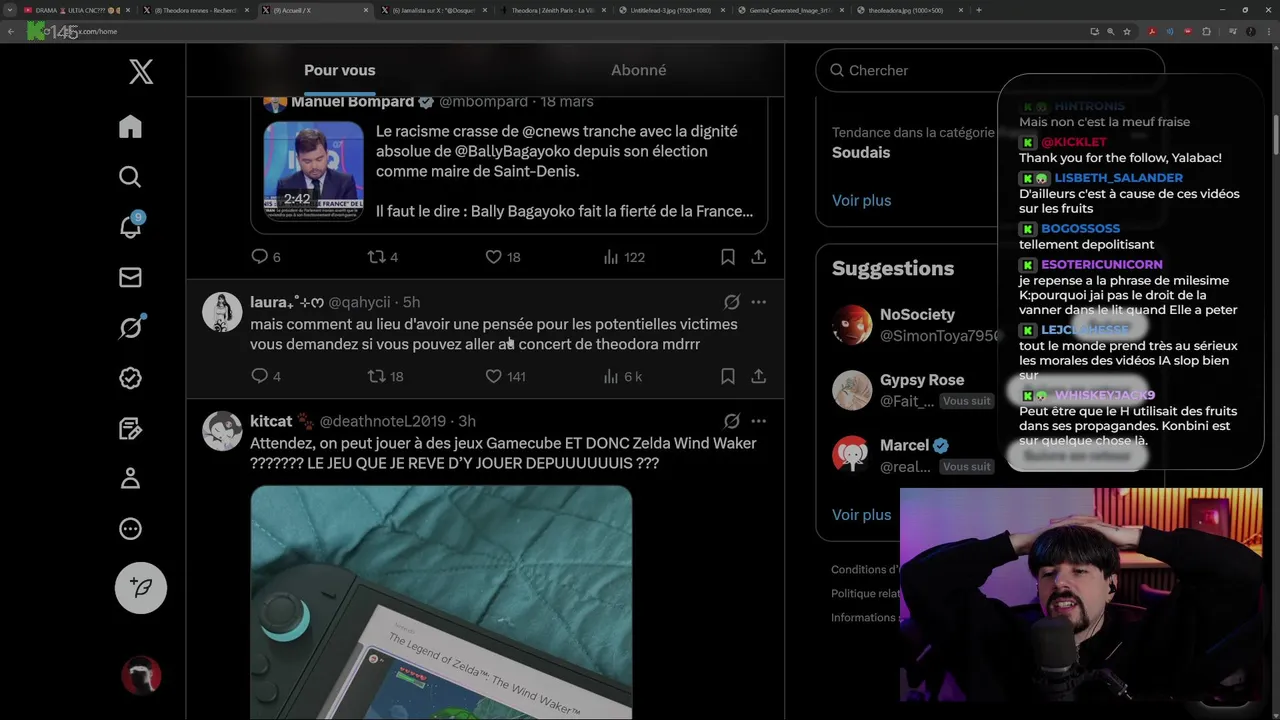The width and height of the screenshot is (1280, 720).
Task: Open the account avatar at sidebar bottom
Action: click(141, 676)
